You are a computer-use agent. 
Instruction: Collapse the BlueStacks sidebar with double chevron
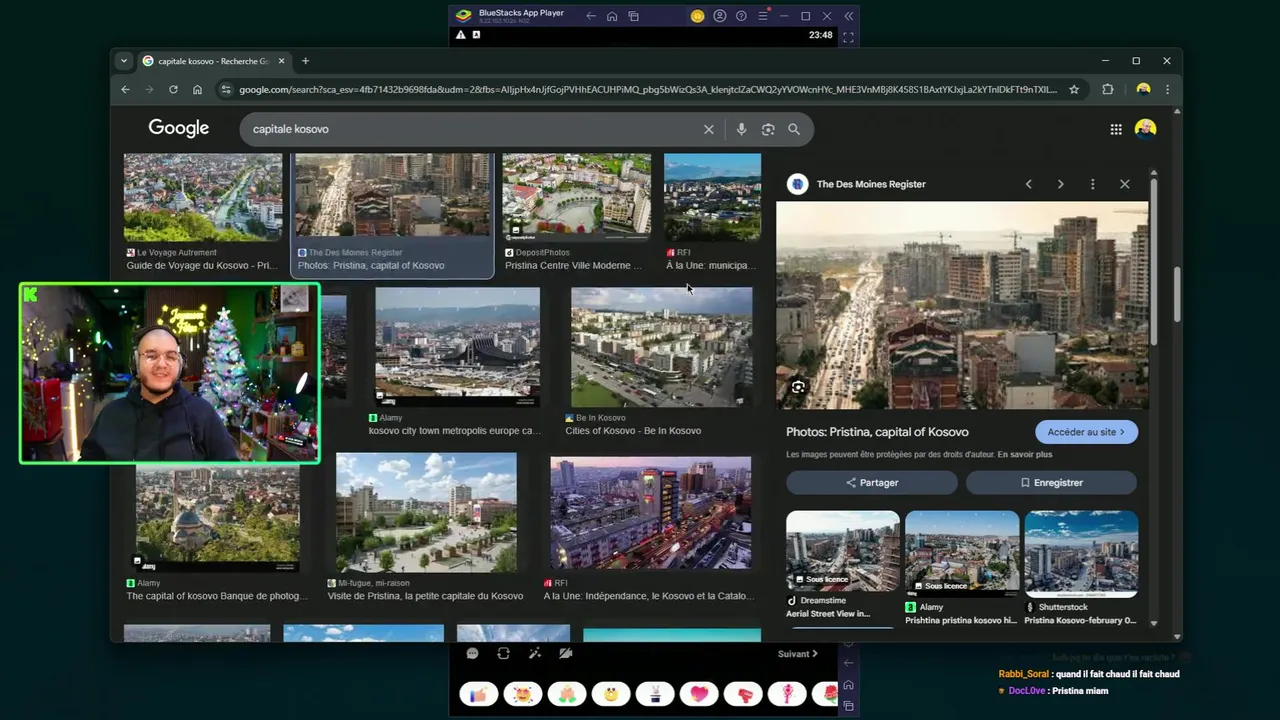pyautogui.click(x=849, y=16)
